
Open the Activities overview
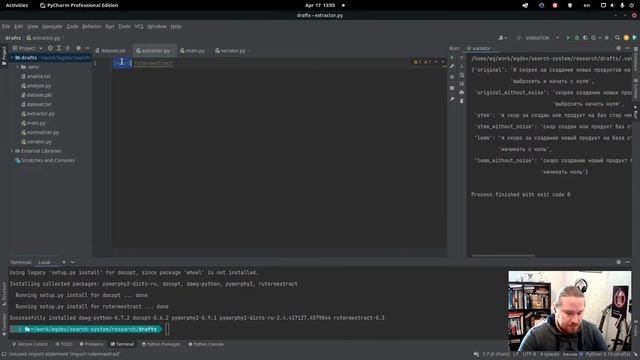click(17, 5)
